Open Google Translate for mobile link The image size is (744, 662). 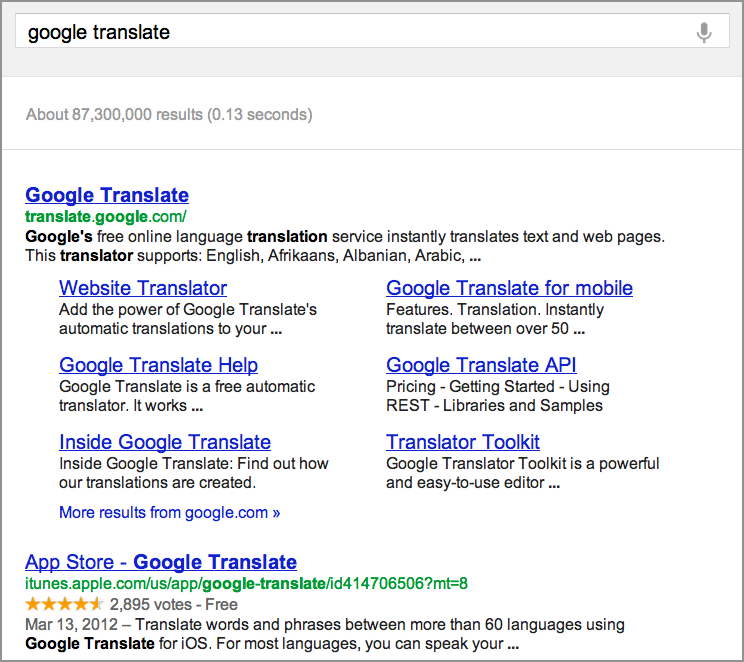click(x=509, y=288)
